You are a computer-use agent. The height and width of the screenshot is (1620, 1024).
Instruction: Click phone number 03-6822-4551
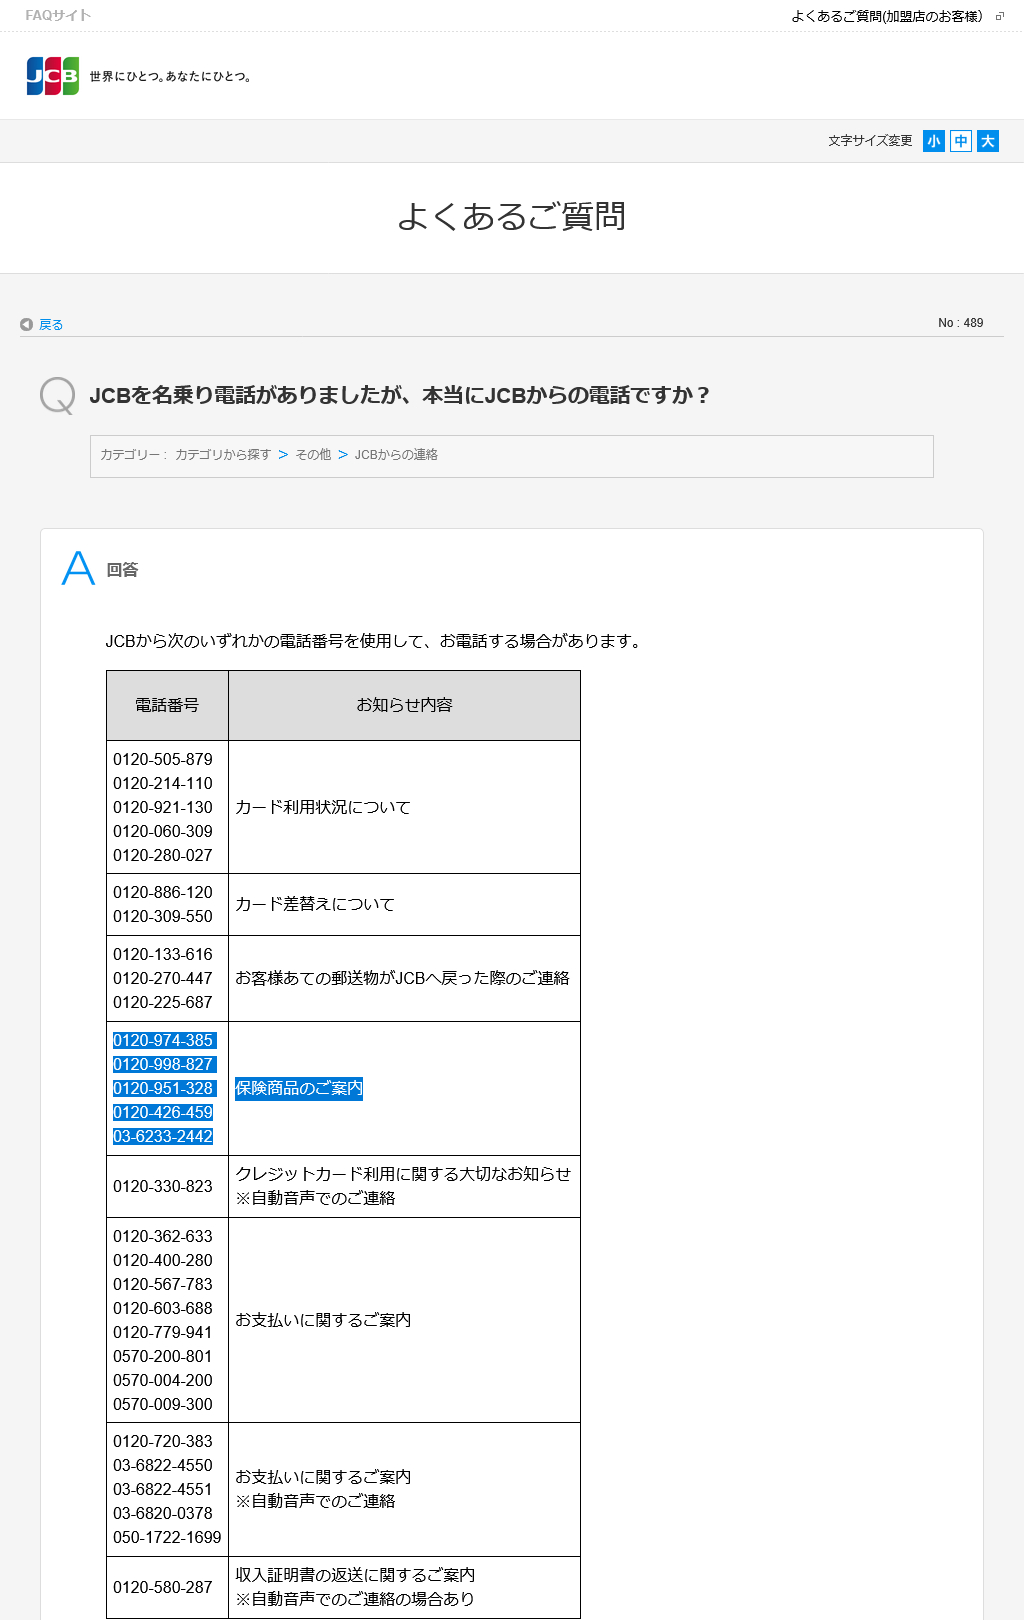tap(163, 1489)
